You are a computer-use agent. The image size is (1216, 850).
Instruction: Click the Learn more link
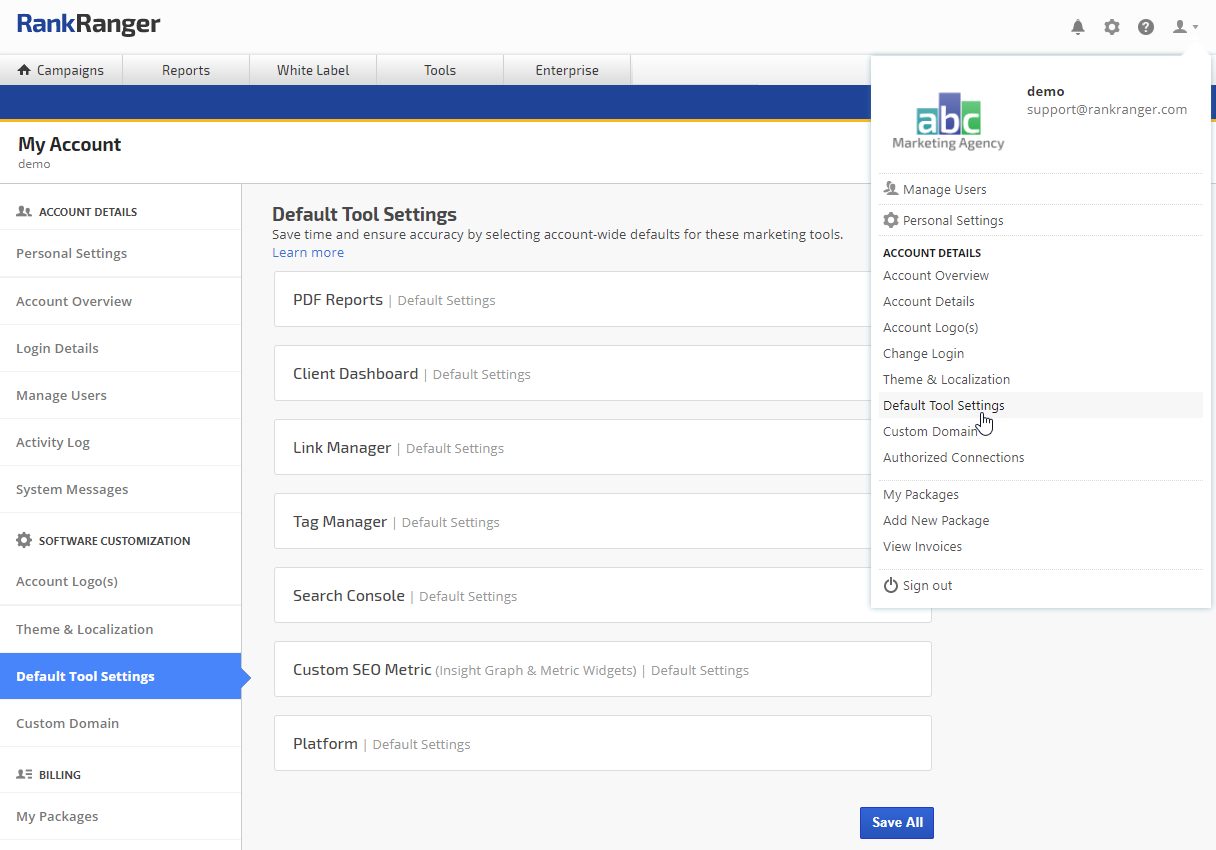click(x=308, y=253)
